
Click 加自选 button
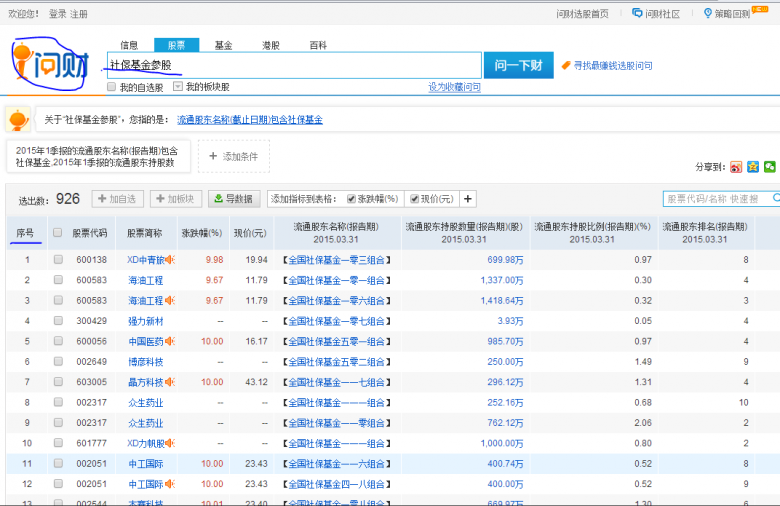tap(117, 199)
